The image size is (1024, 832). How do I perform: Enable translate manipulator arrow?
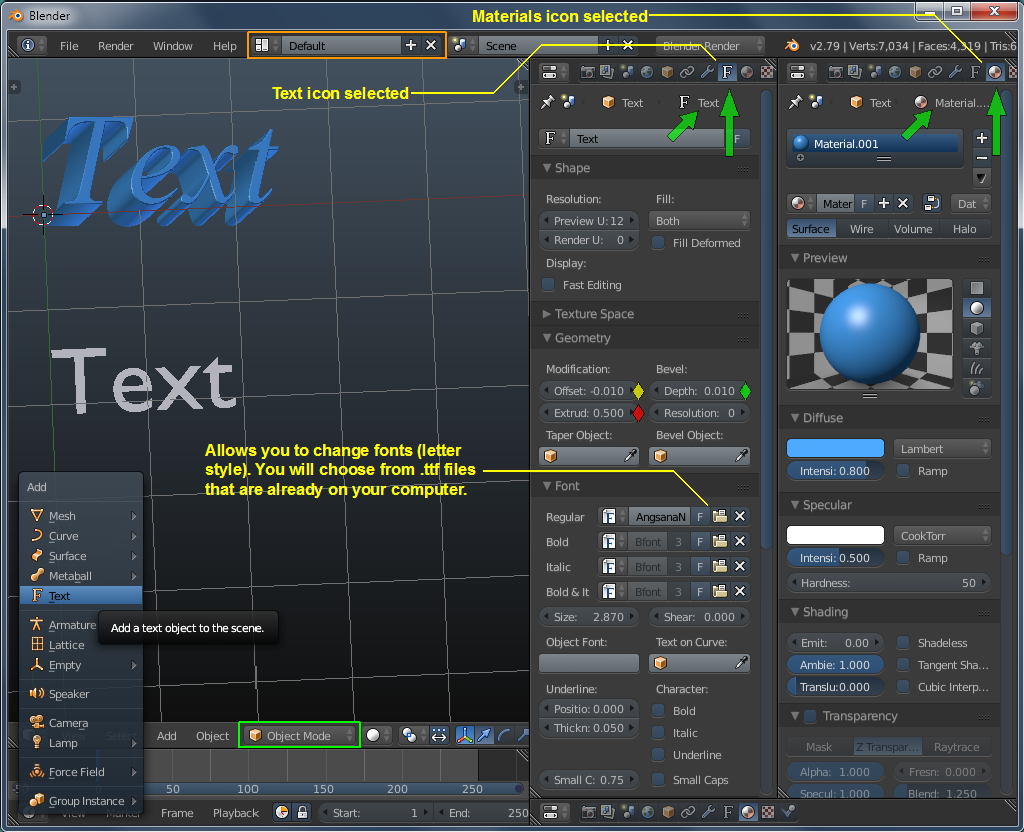[484, 736]
